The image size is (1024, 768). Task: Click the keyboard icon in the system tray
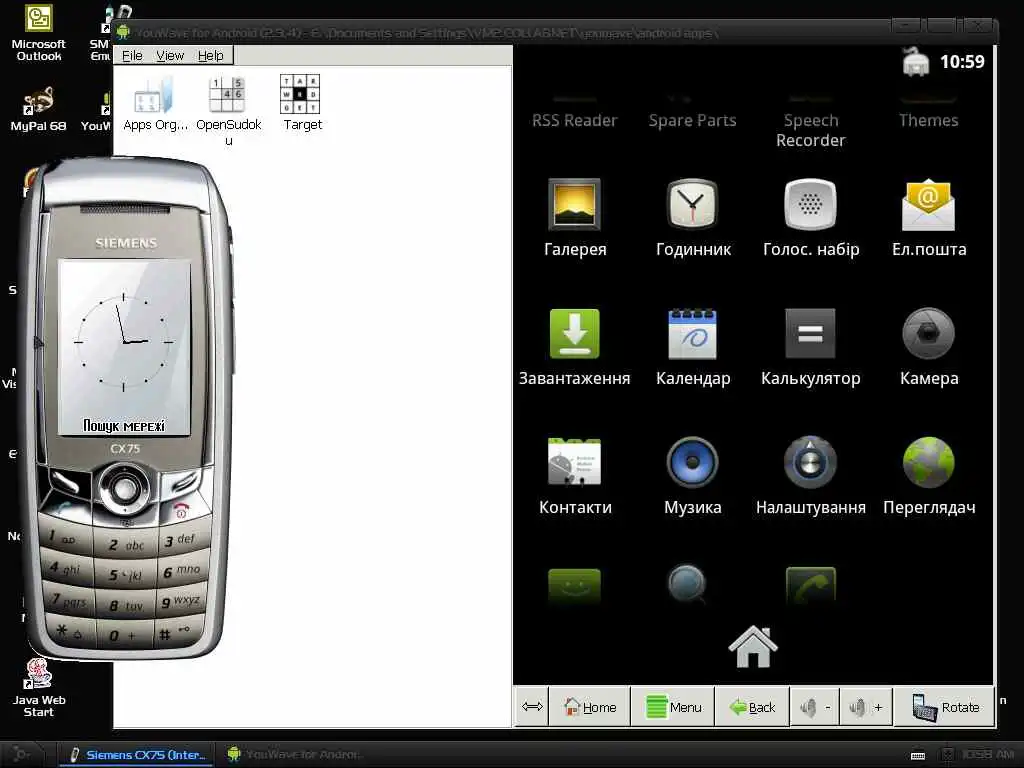coord(918,756)
